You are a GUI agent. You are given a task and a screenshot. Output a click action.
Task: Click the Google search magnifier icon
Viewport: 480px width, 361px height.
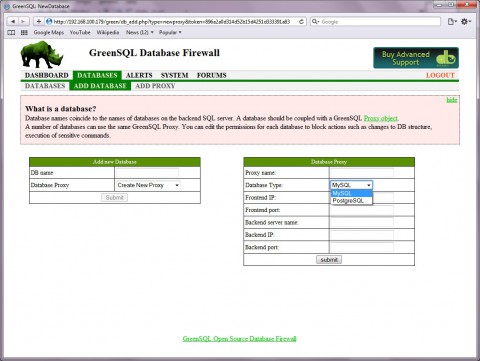click(x=315, y=22)
